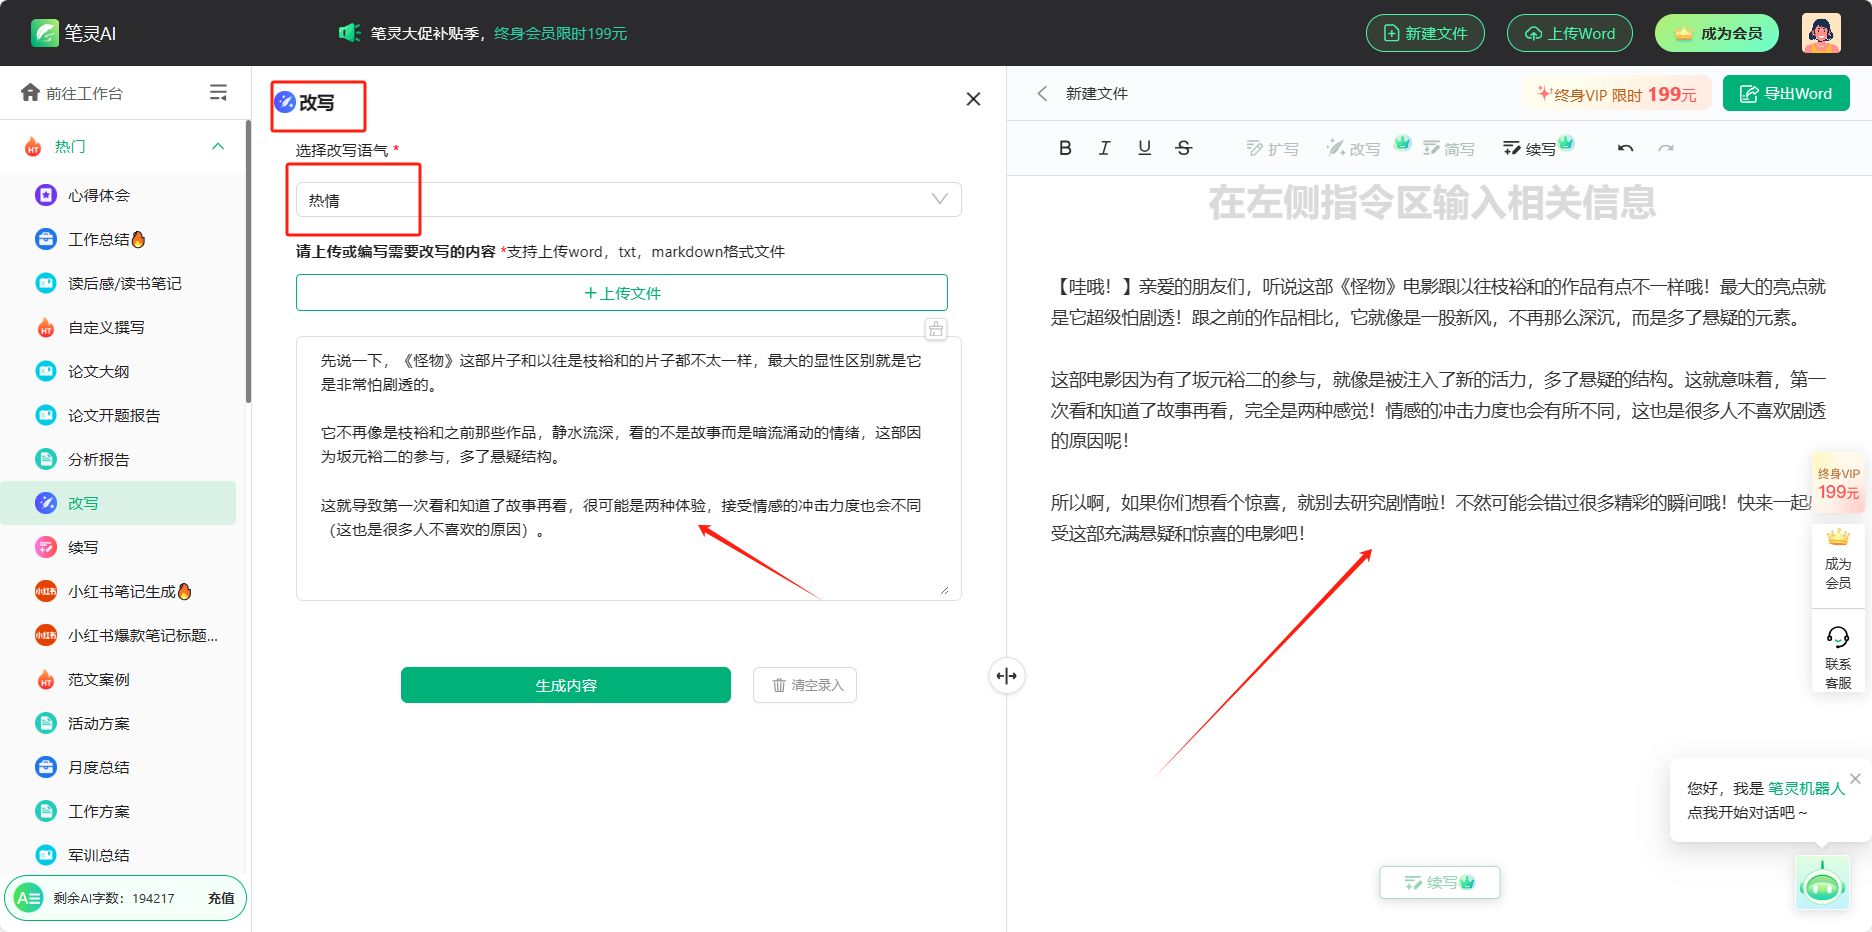Go back with editor back arrow
Viewport: 1872px width, 932px height.
click(x=1042, y=93)
